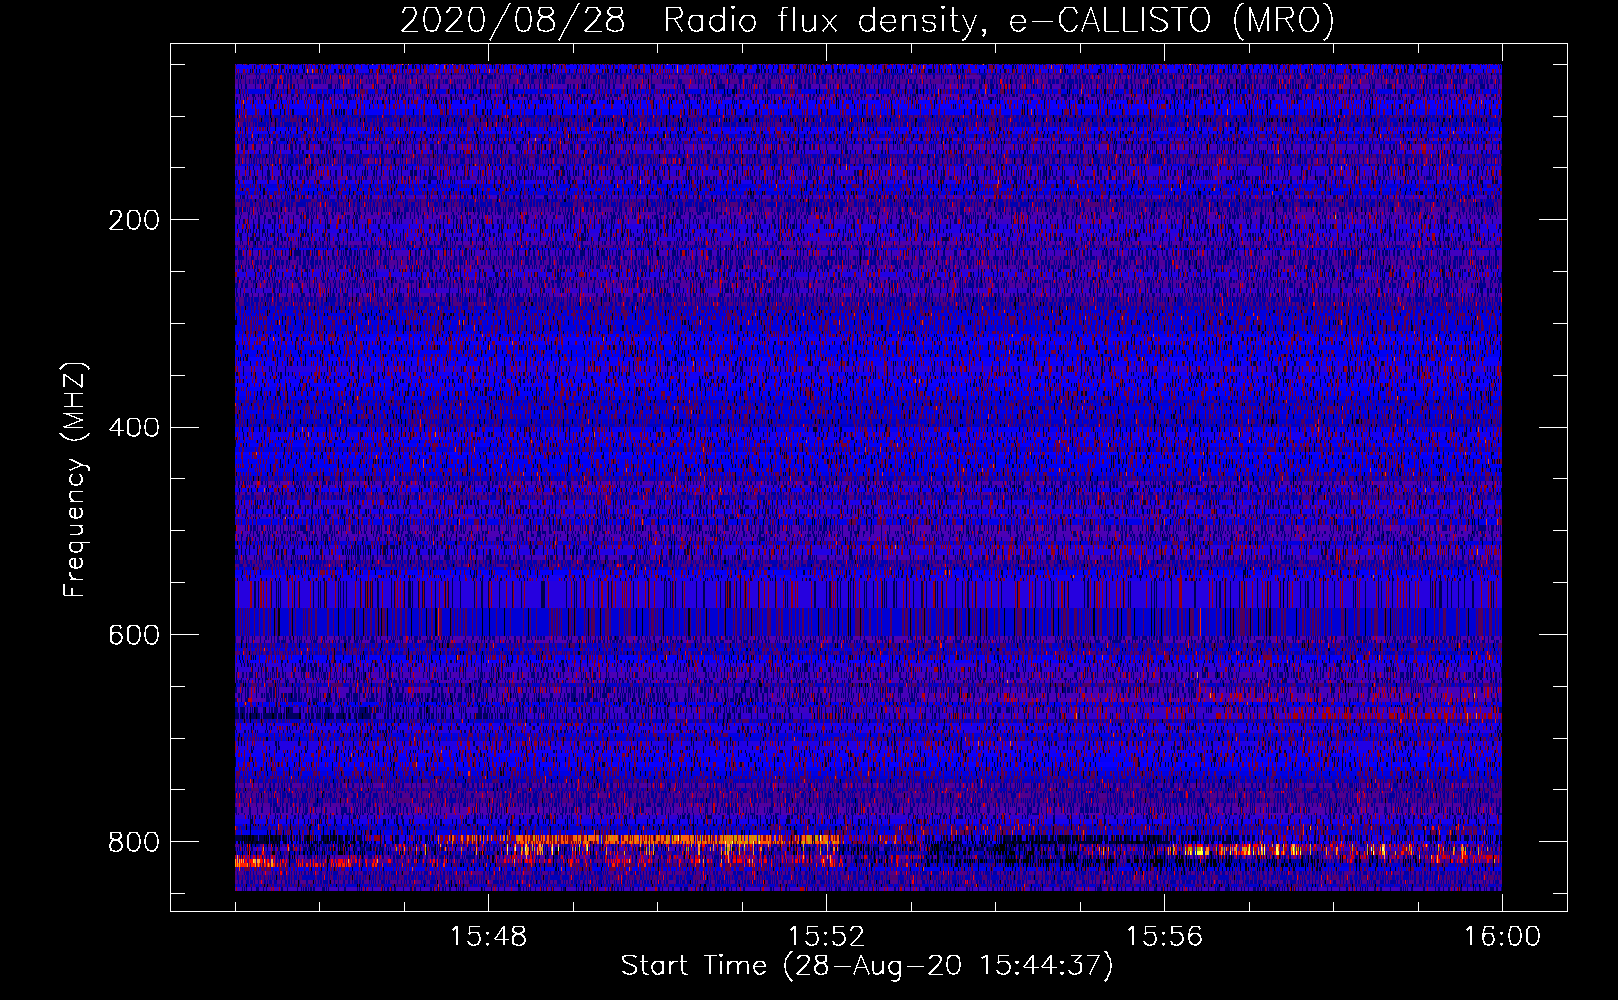This screenshot has width=1618, height=1000.
Task: Click the plot title "Radio flux density, e-CALLISTO (MRO)"
Action: click(998, 20)
